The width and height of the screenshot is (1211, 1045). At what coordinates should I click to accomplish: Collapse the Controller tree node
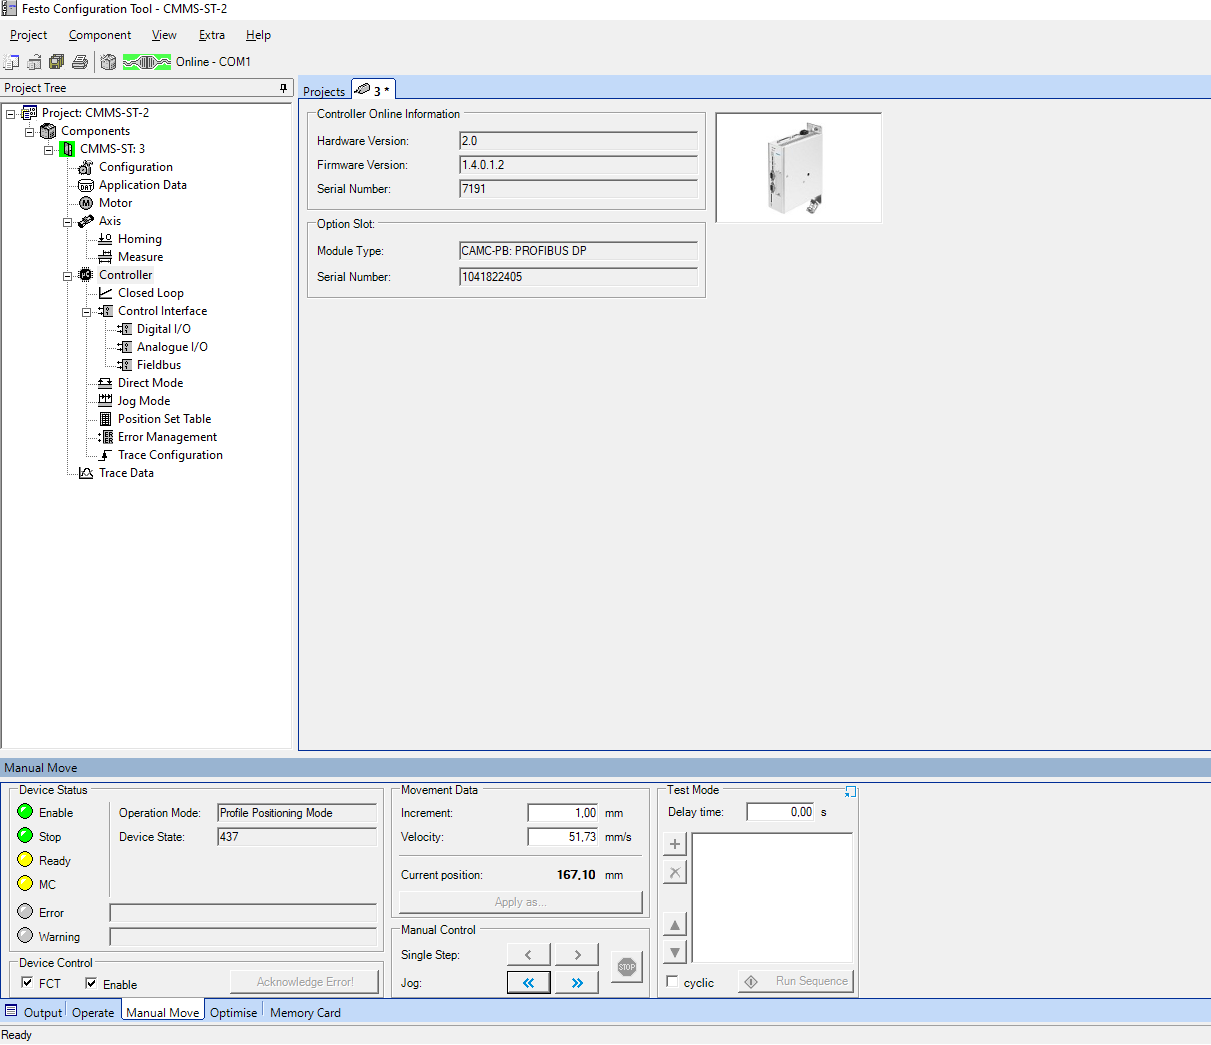pyautogui.click(x=68, y=276)
